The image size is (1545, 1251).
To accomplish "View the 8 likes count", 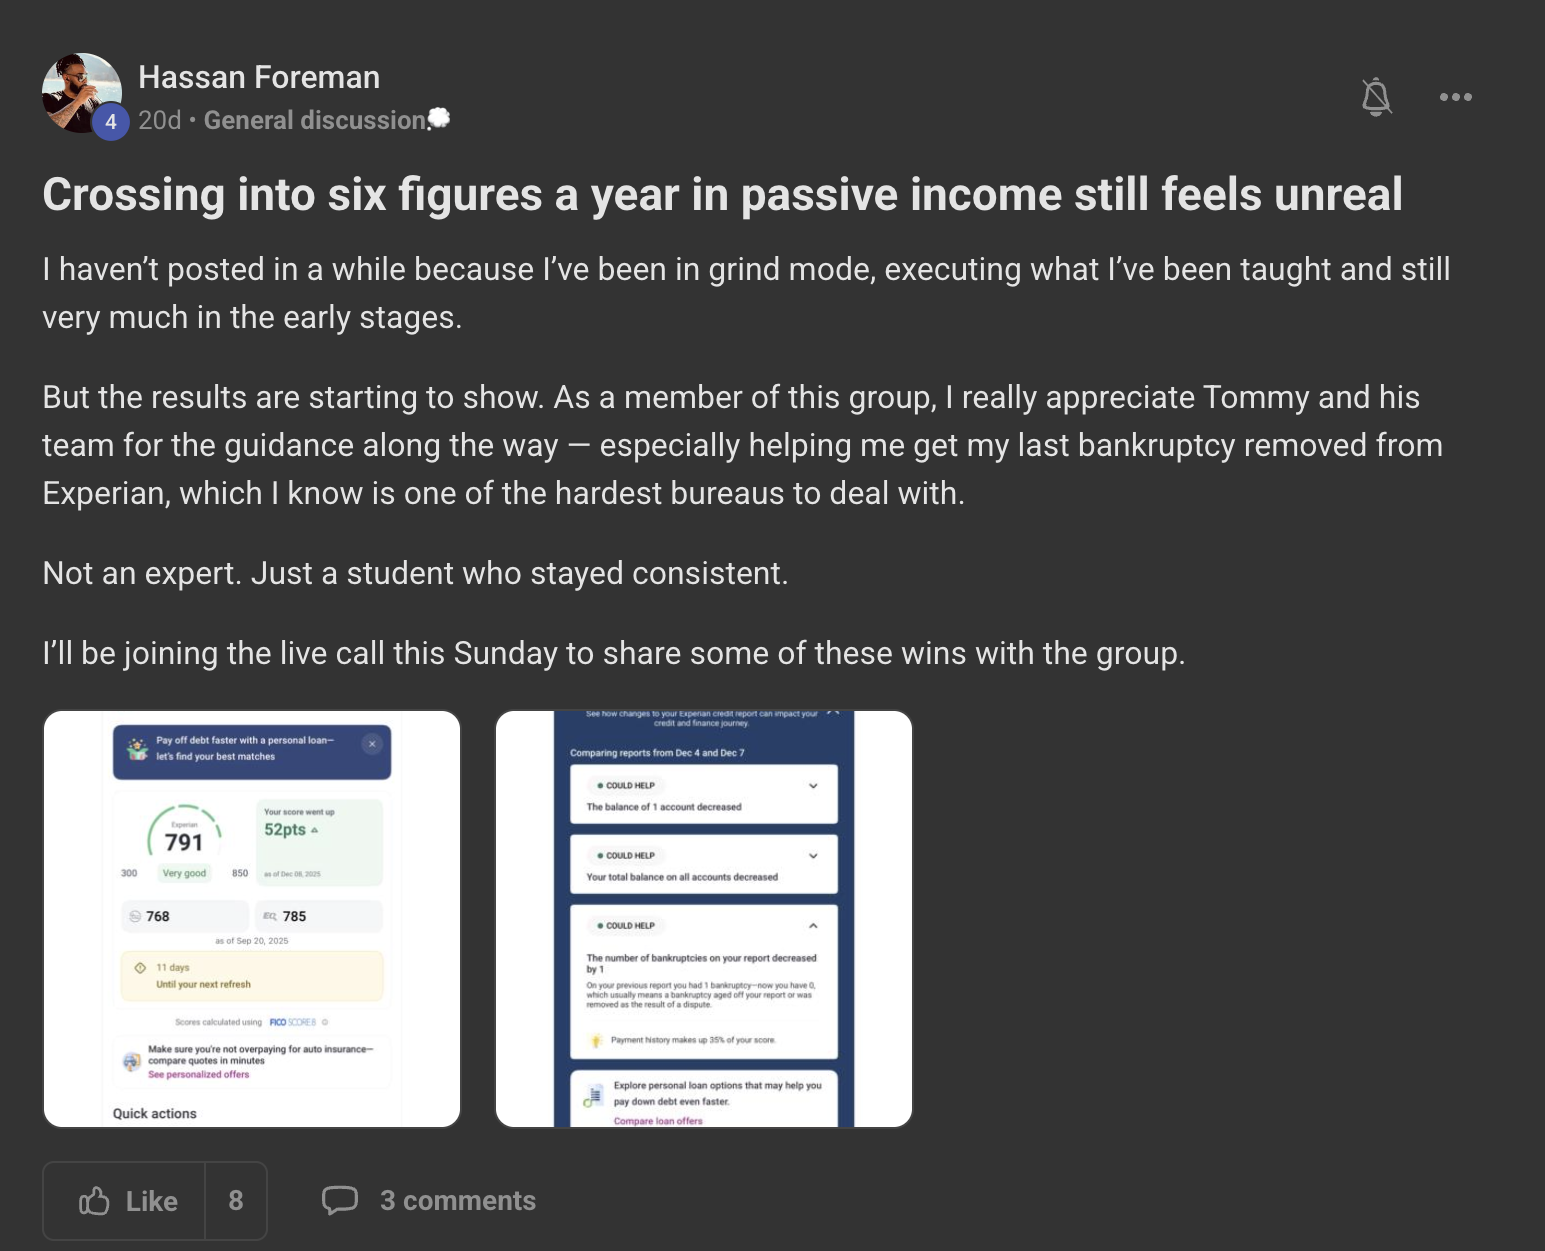I will tap(236, 1200).
